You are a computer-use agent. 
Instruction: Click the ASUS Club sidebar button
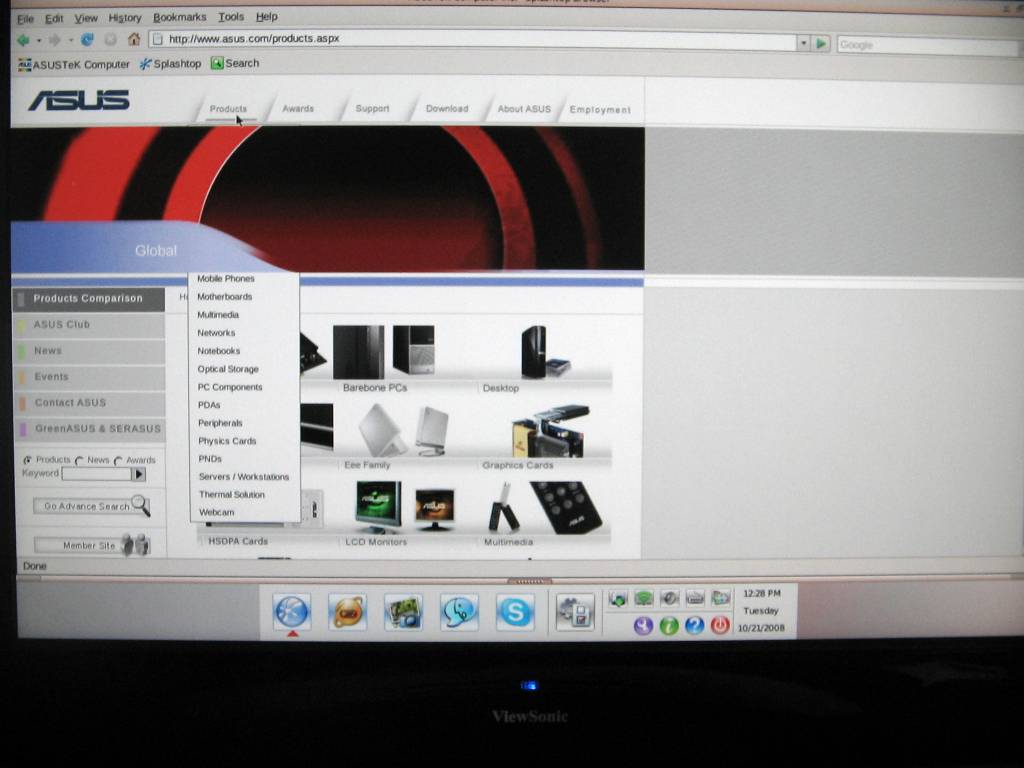click(x=89, y=325)
